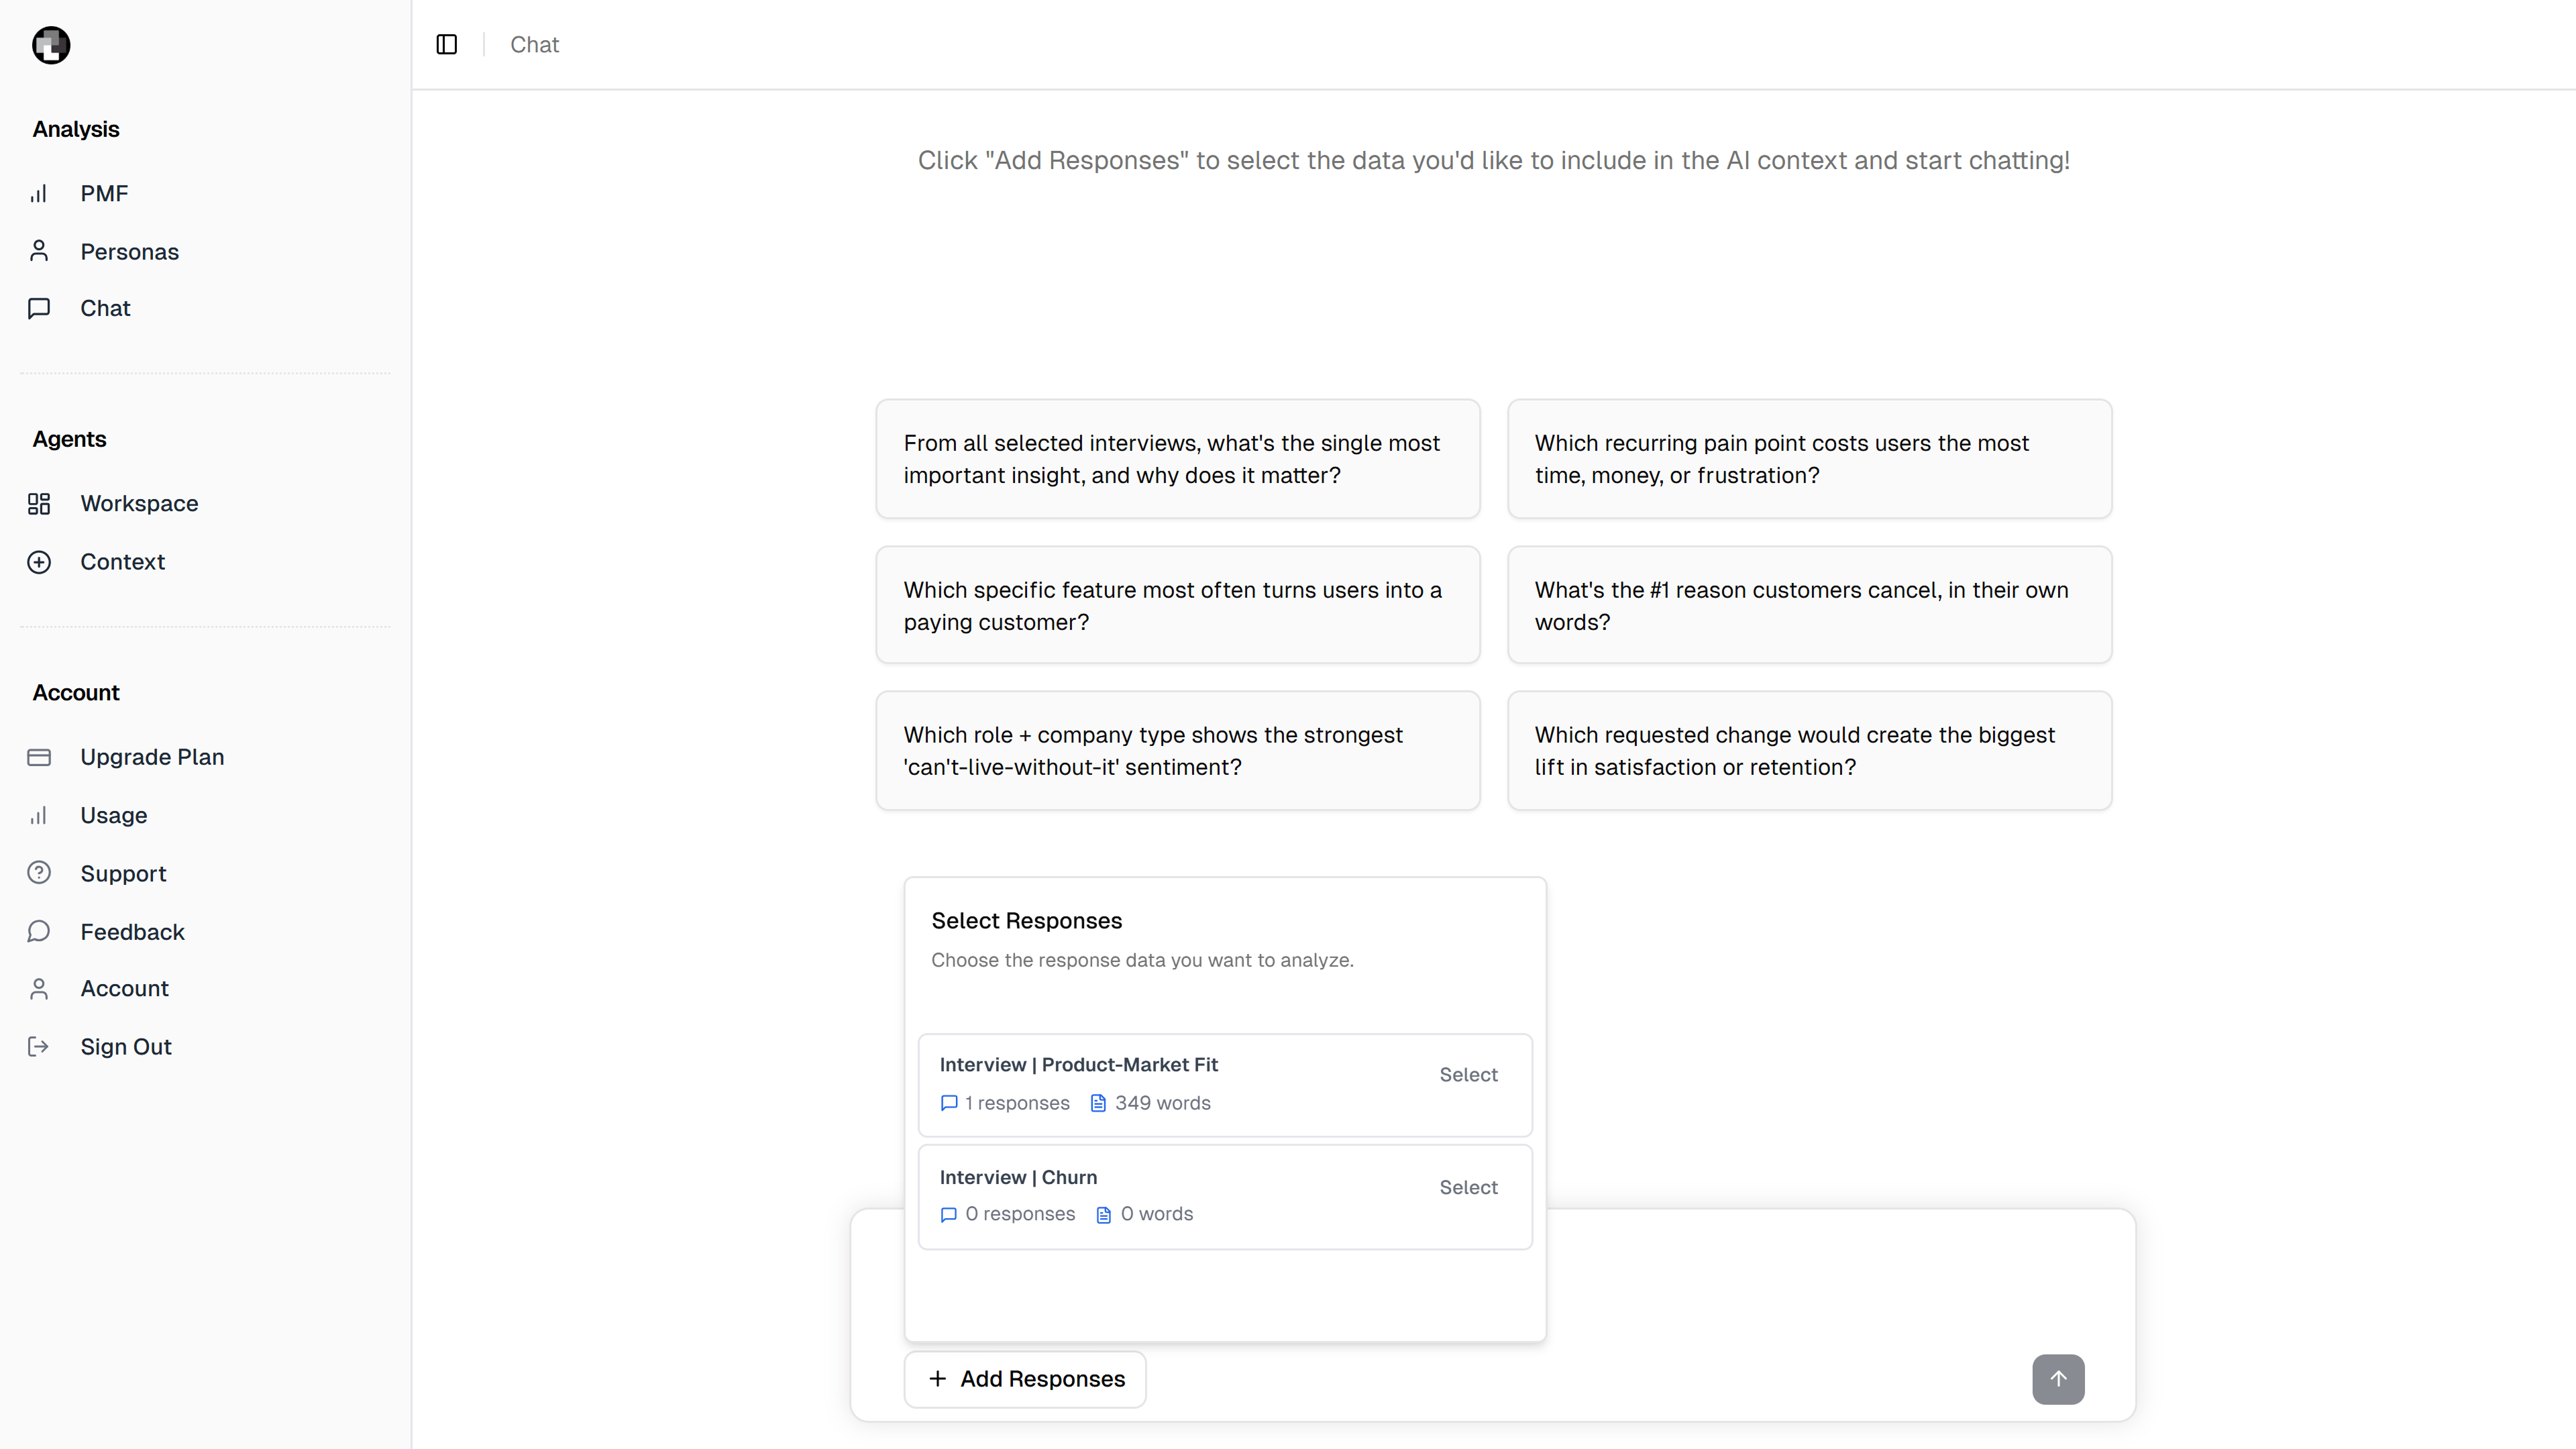This screenshot has height=1449, width=2576.
Task: Click the Feedback speech bubble icon
Action: click(x=39, y=932)
